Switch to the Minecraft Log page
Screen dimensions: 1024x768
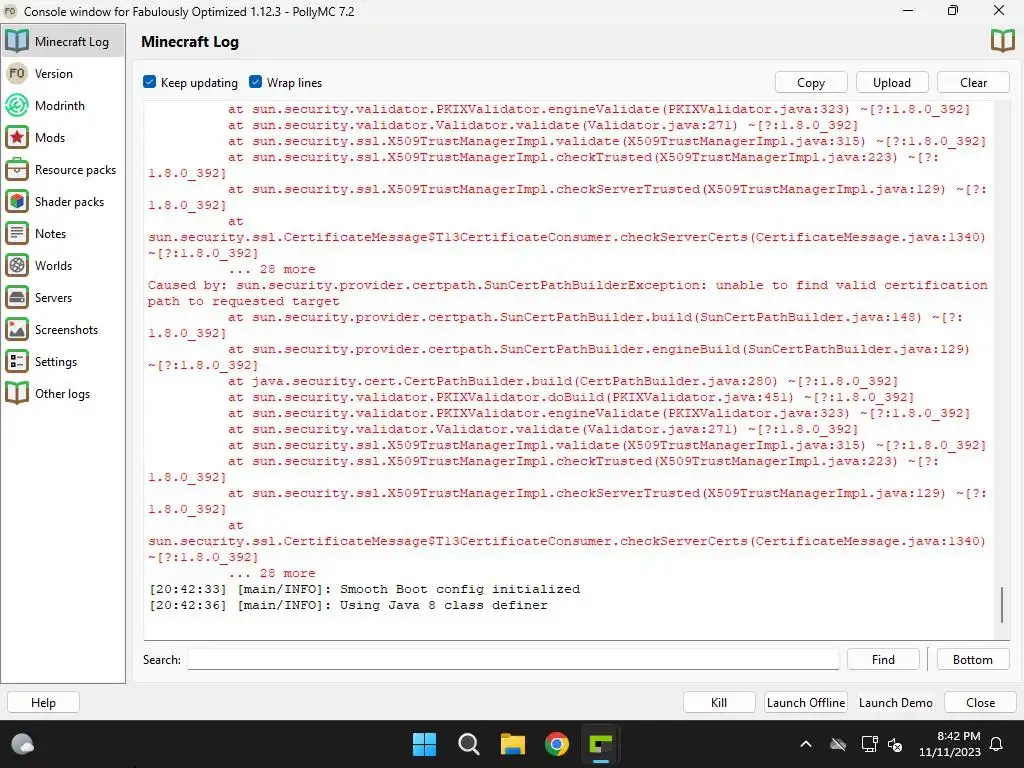pos(63,41)
